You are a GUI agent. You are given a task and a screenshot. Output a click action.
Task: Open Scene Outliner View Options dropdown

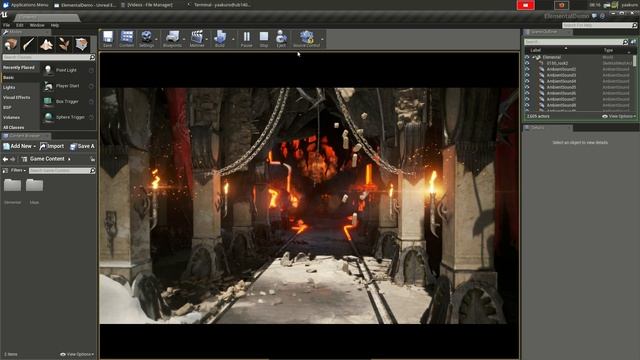tap(619, 116)
